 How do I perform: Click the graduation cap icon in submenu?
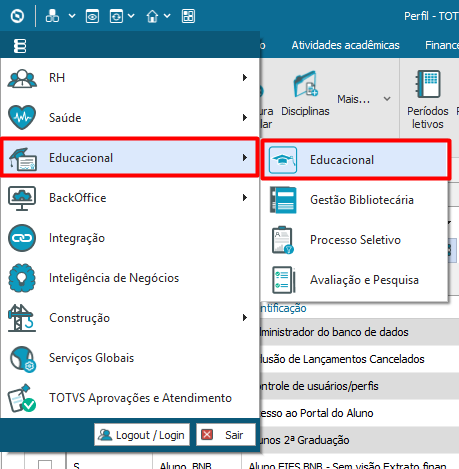click(283, 160)
